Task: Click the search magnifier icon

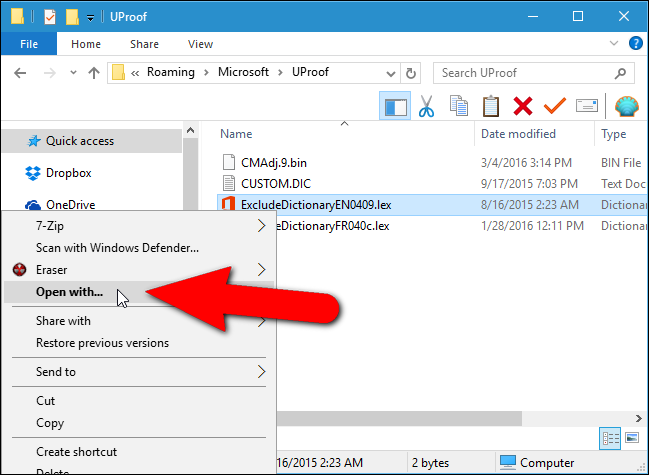Action: pos(620,73)
